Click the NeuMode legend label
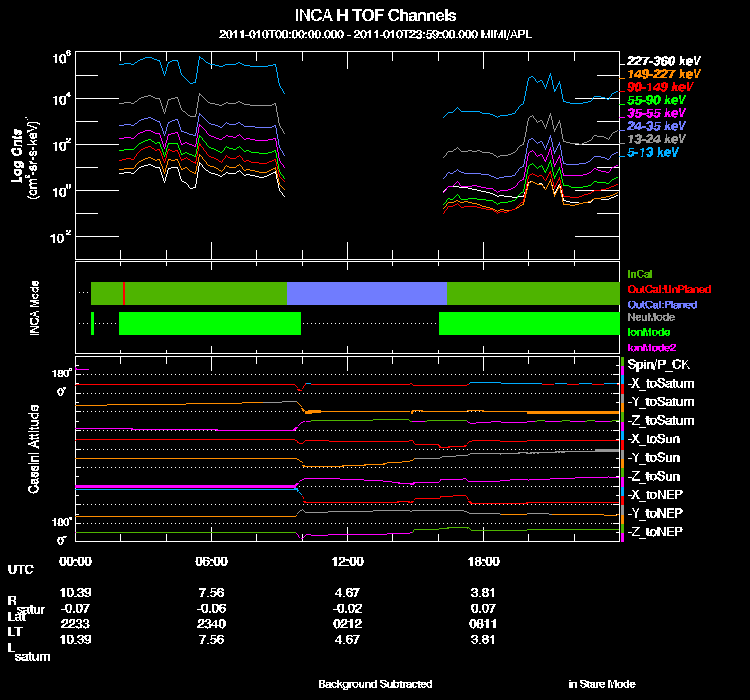750x700 pixels. (x=651, y=317)
